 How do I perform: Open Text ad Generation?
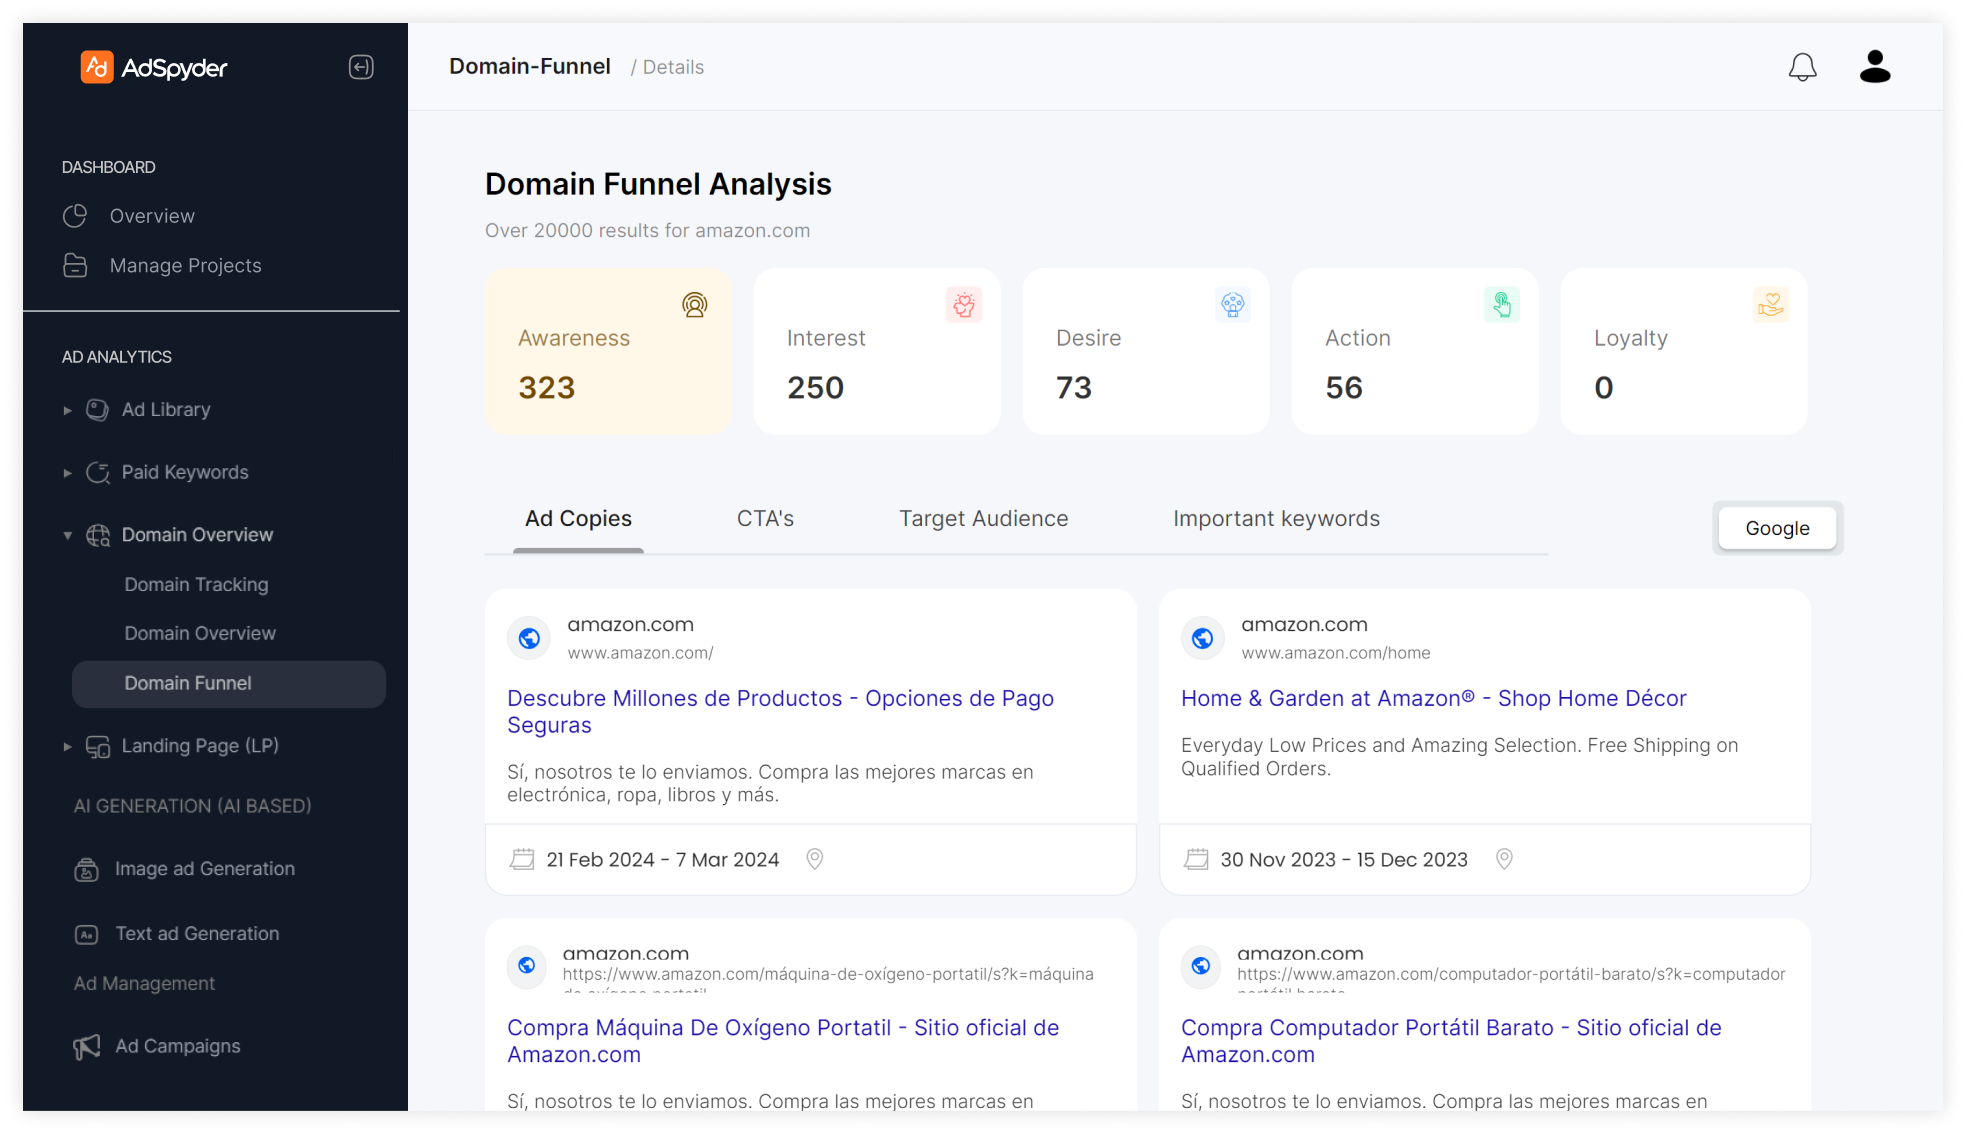click(197, 934)
